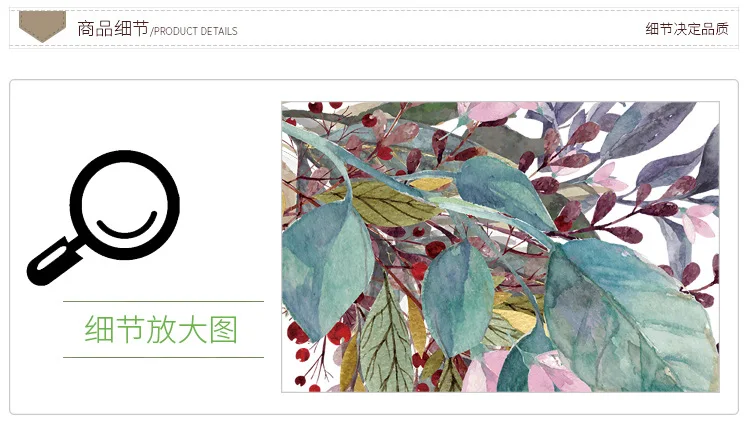Click the black magnifying glass icon
The height and width of the screenshot is (428, 750).
coord(103,218)
